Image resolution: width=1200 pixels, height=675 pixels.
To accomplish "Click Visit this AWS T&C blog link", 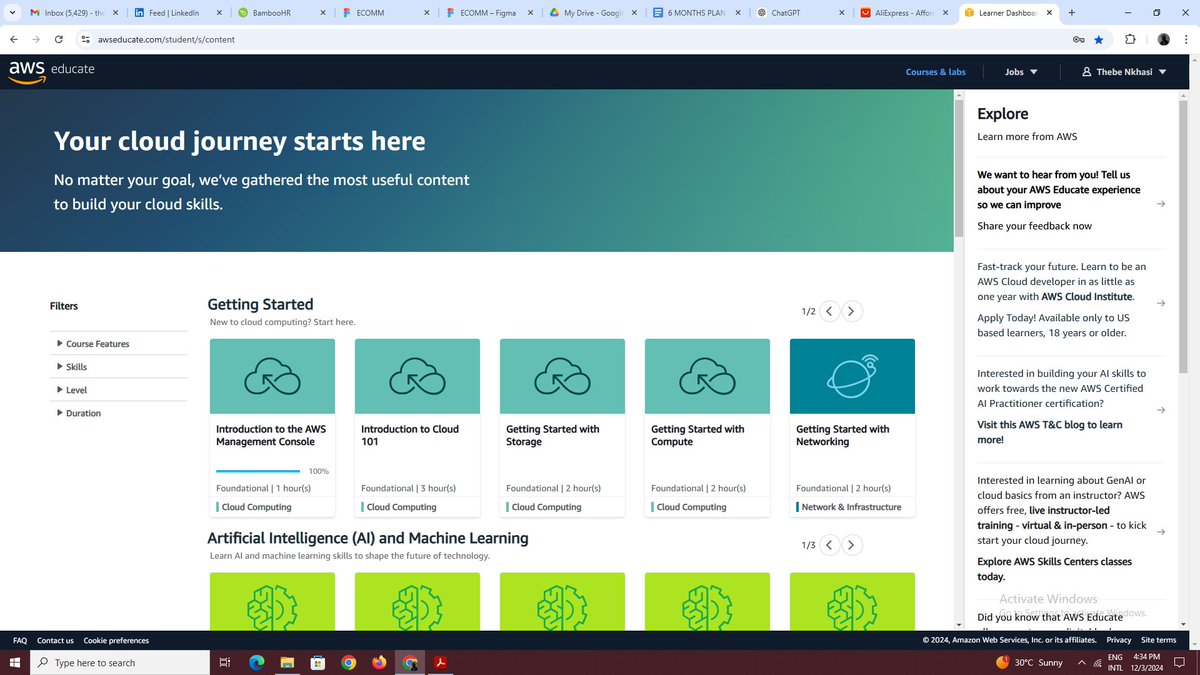I will 1050,432.
